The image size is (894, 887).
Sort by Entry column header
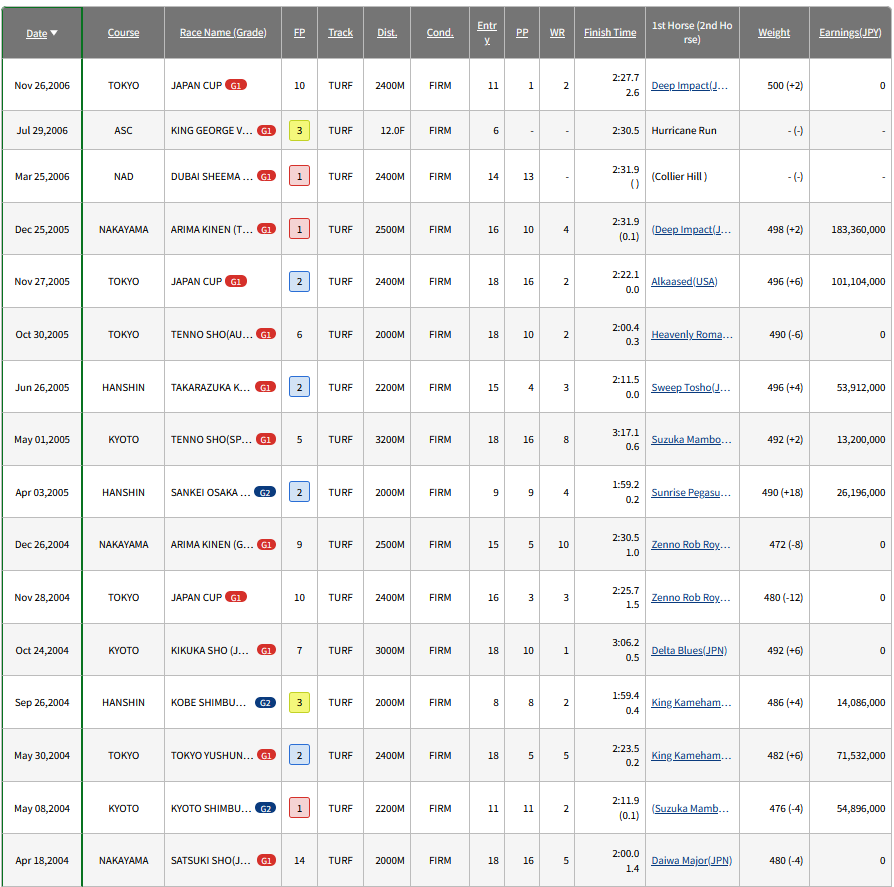(487, 32)
